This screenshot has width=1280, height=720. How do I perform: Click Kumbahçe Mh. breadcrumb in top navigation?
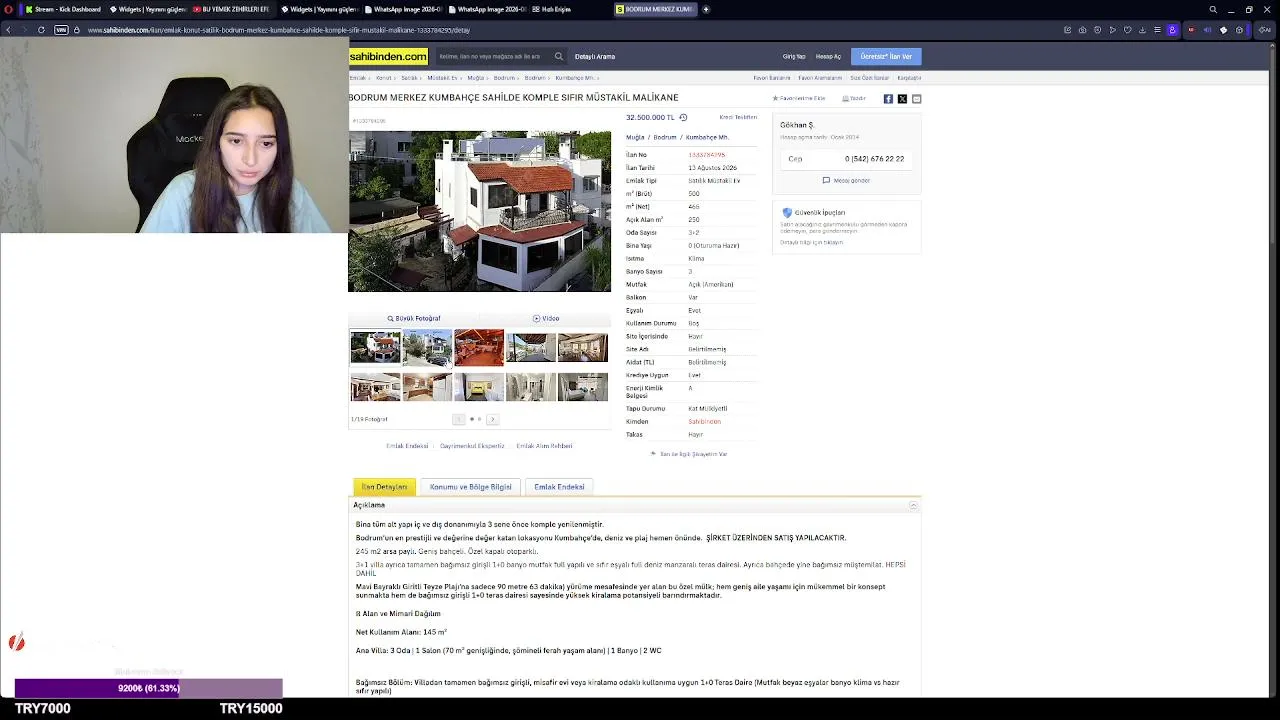coord(575,78)
